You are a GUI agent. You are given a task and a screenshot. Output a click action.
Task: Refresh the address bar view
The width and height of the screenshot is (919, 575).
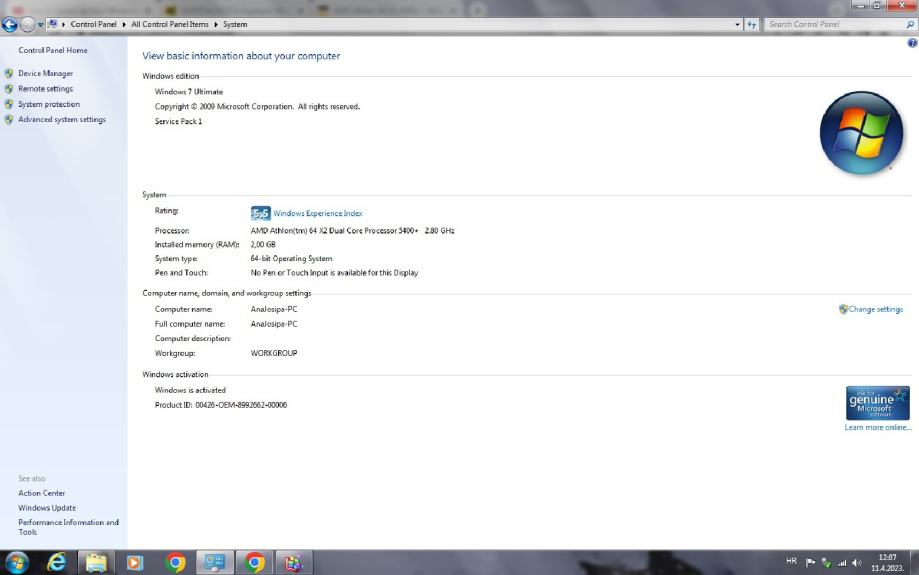[752, 24]
